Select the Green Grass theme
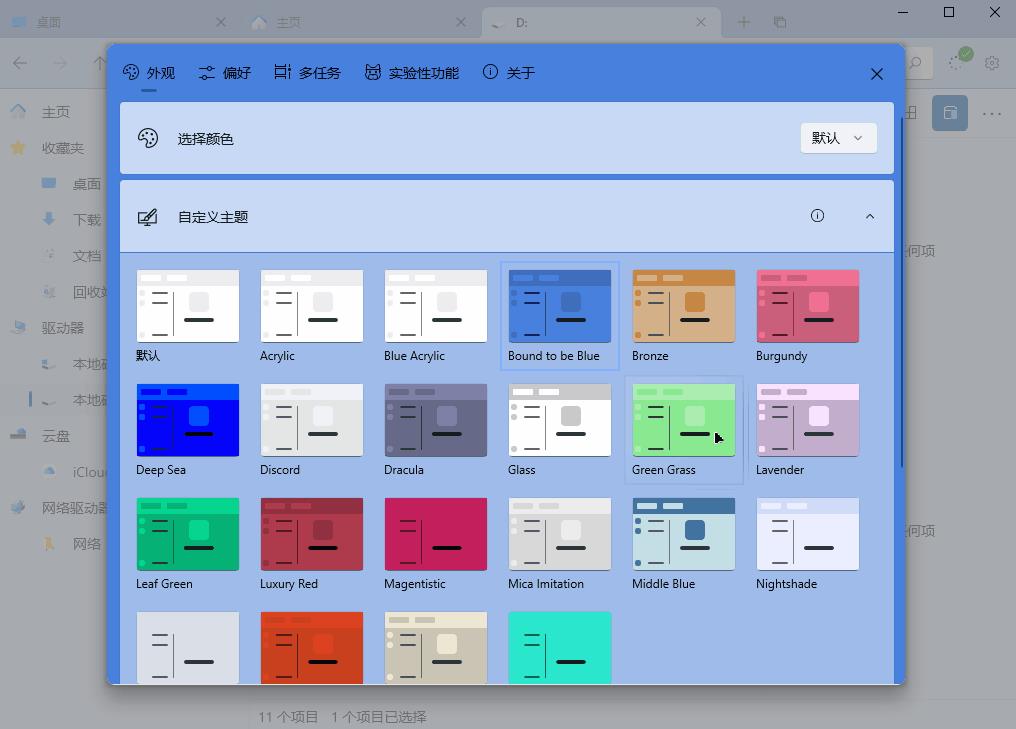Viewport: 1016px width, 729px height. [x=683, y=421]
